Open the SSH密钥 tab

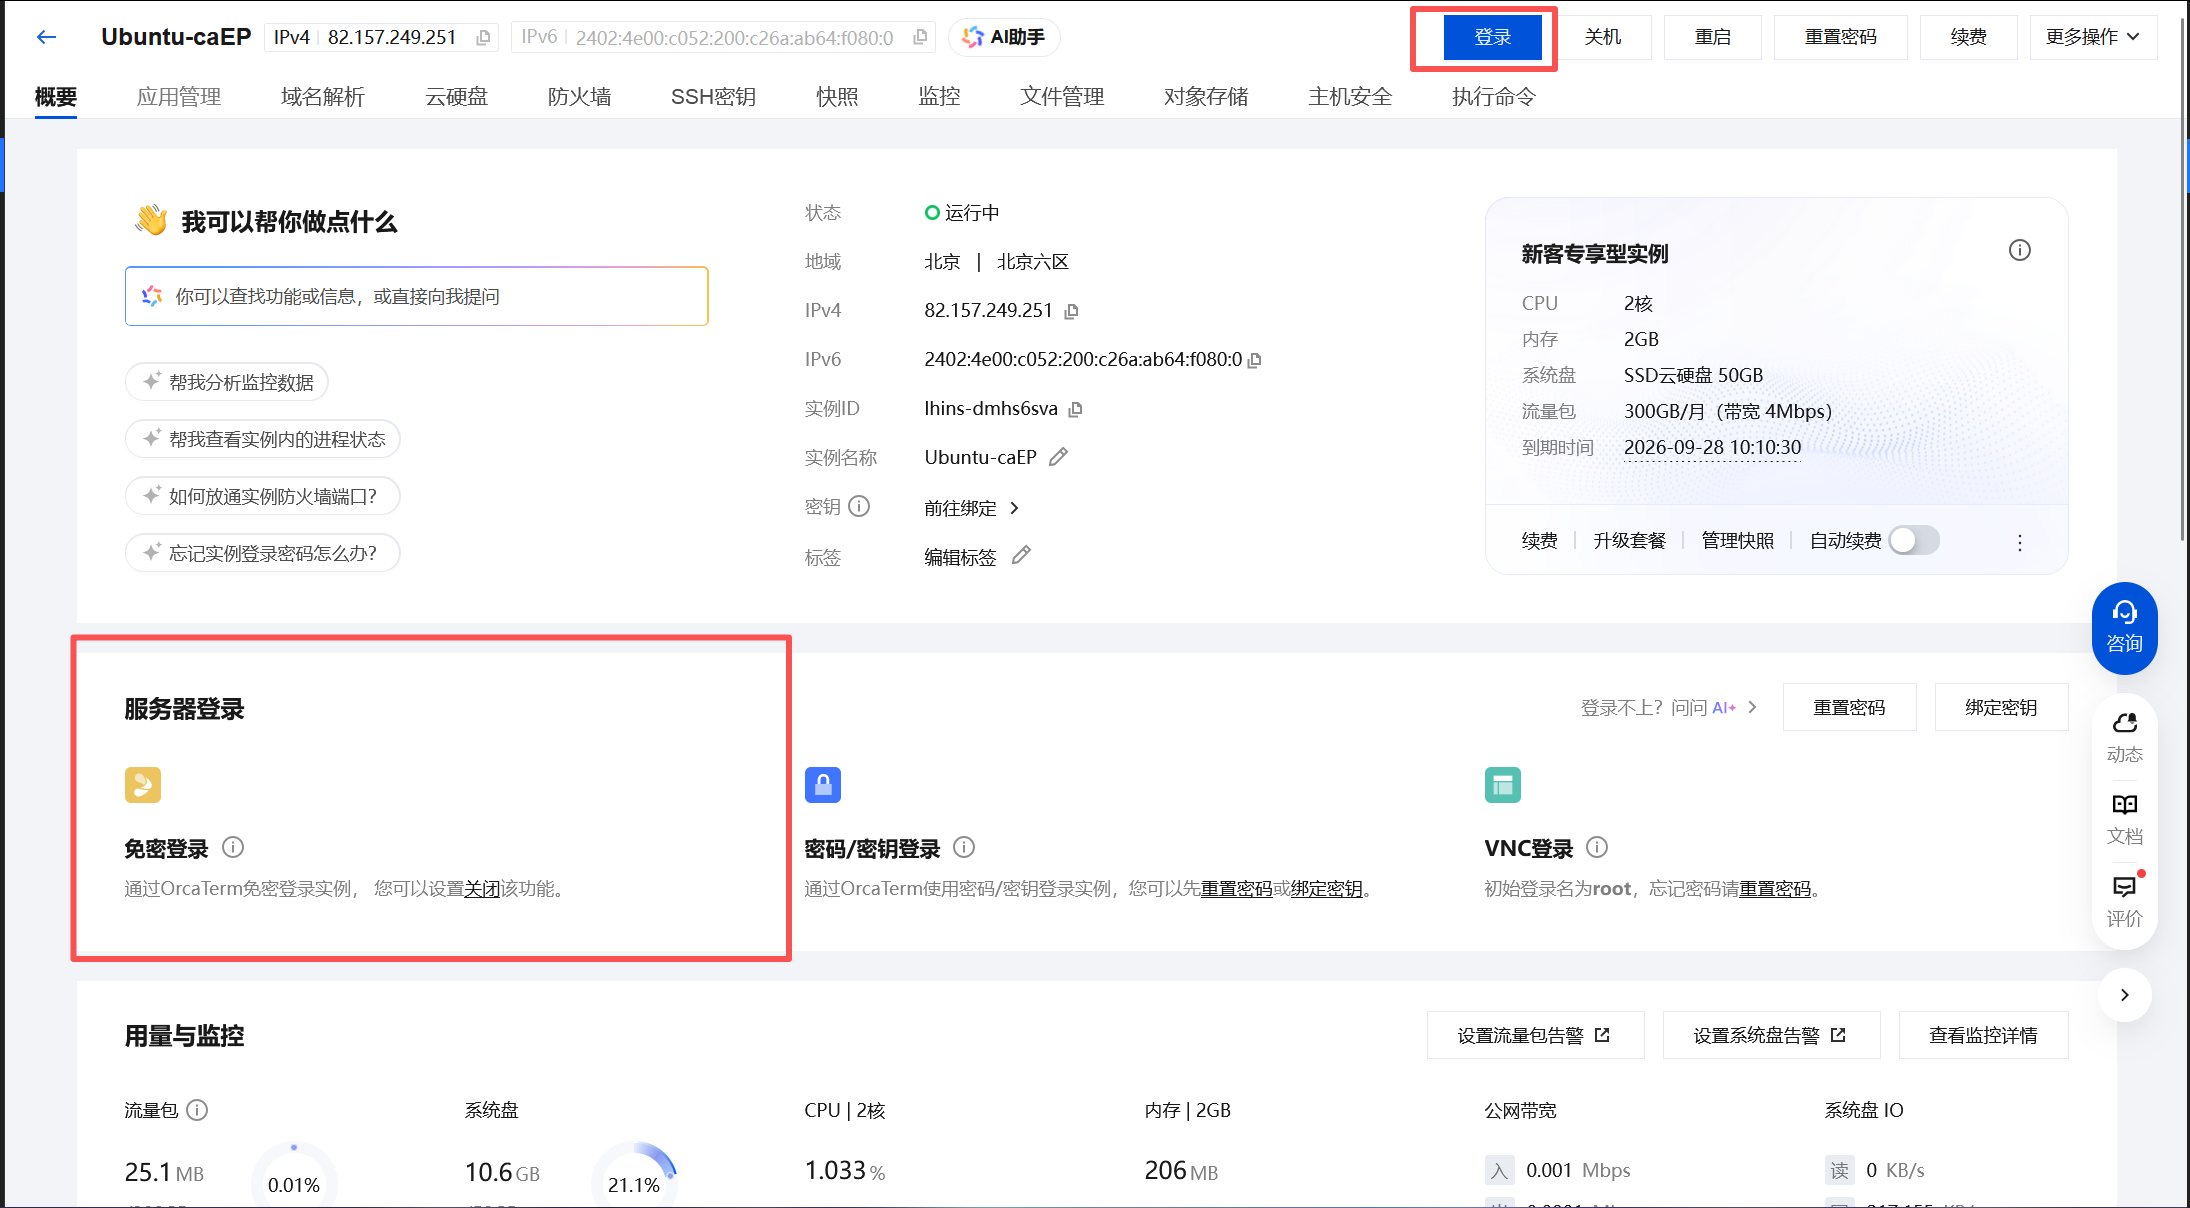pos(713,97)
